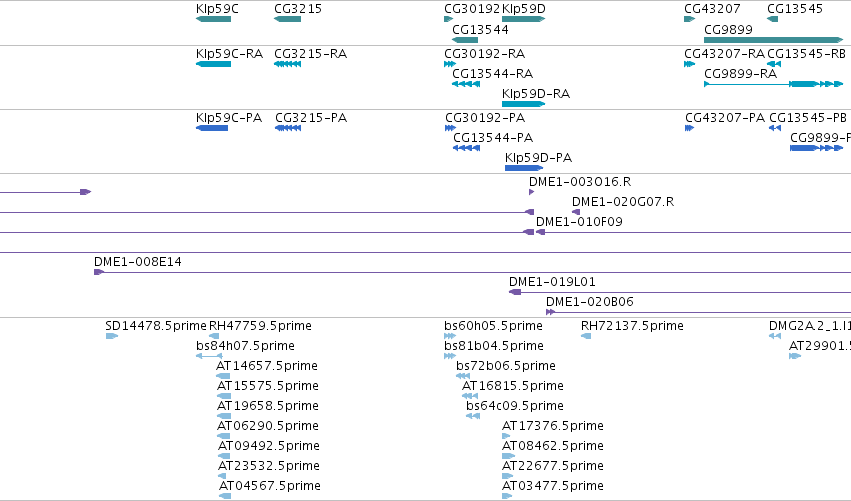Select the CG30192-PA protein feature
Screen dimensions: 851x501
tap(450, 128)
